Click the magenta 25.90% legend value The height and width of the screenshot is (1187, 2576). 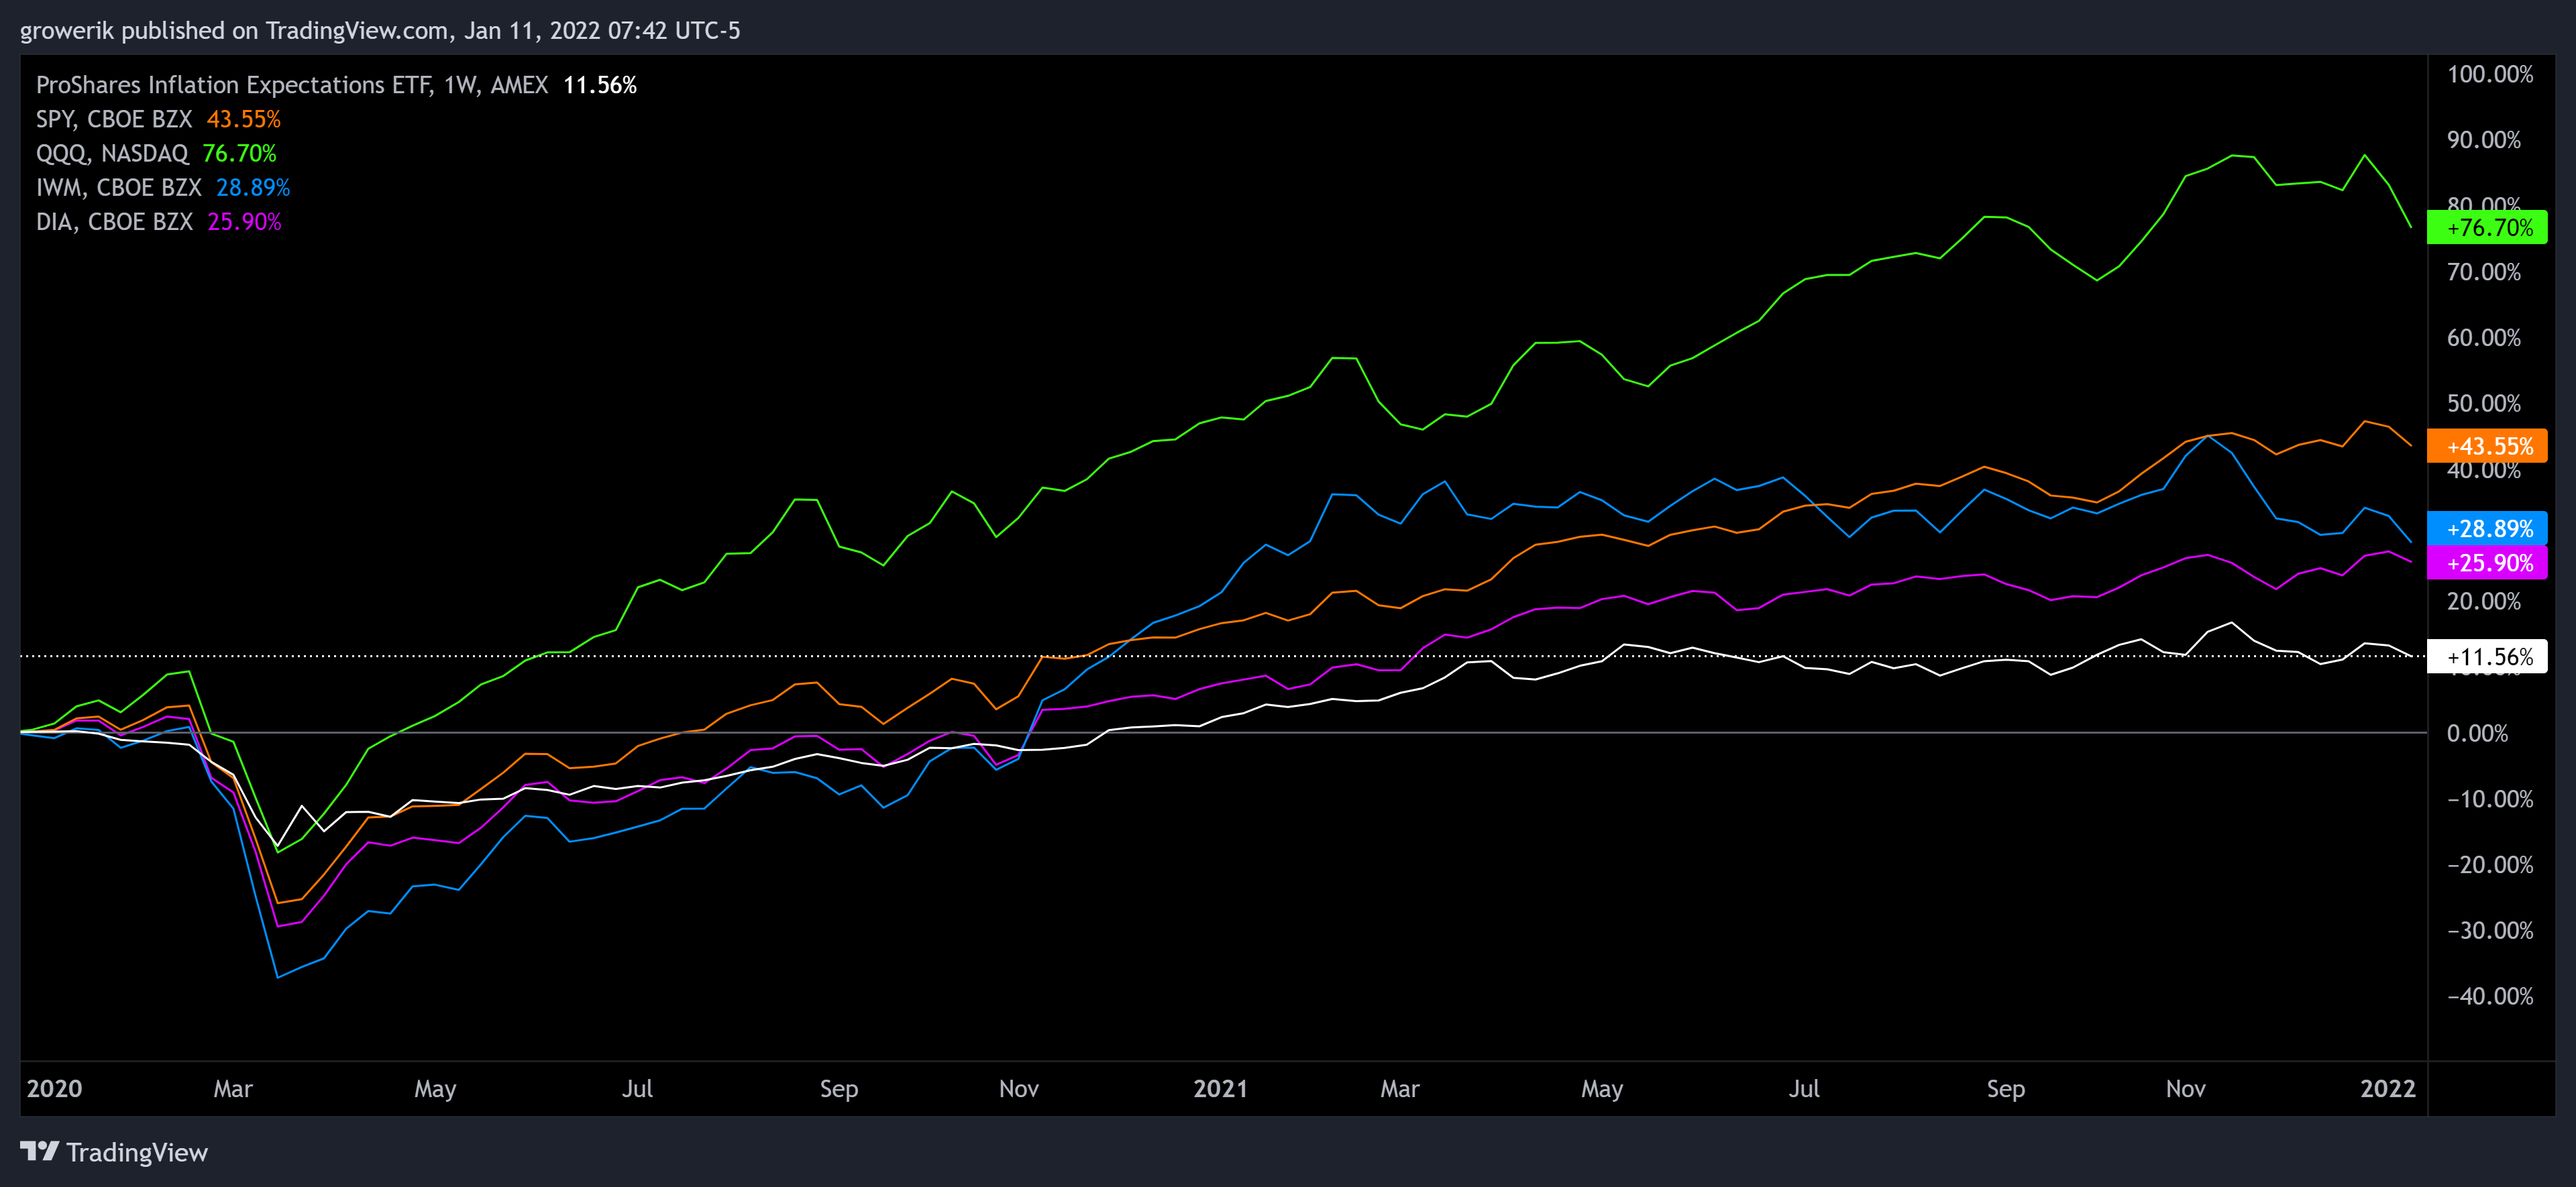[x=245, y=221]
